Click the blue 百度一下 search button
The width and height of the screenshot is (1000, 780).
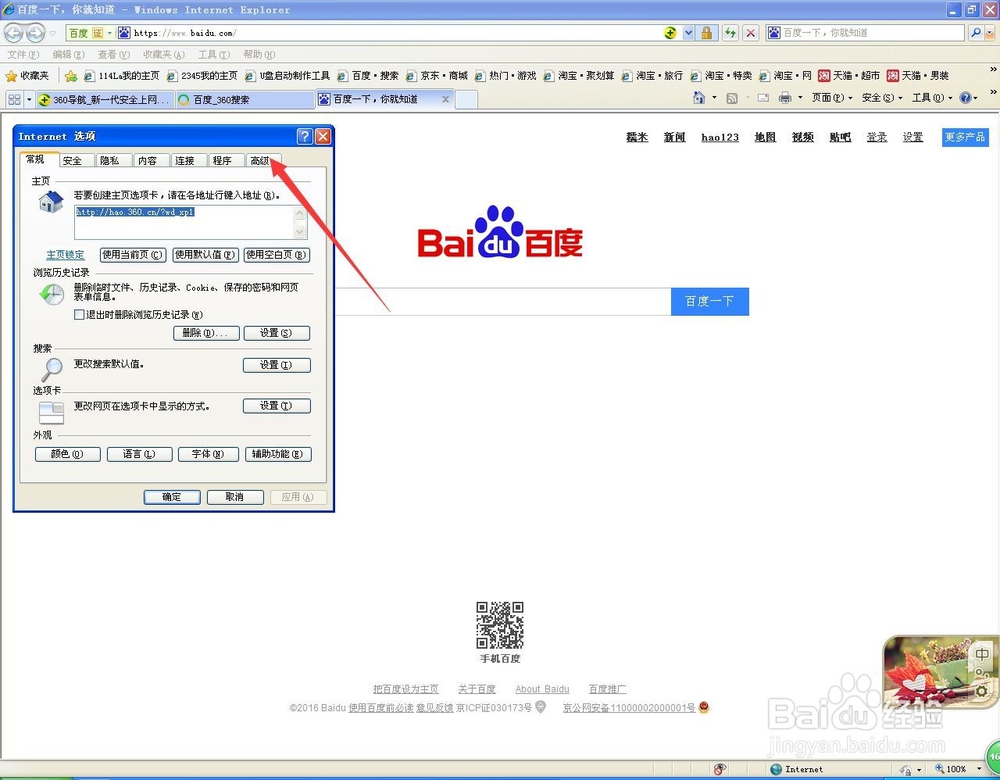(x=710, y=301)
